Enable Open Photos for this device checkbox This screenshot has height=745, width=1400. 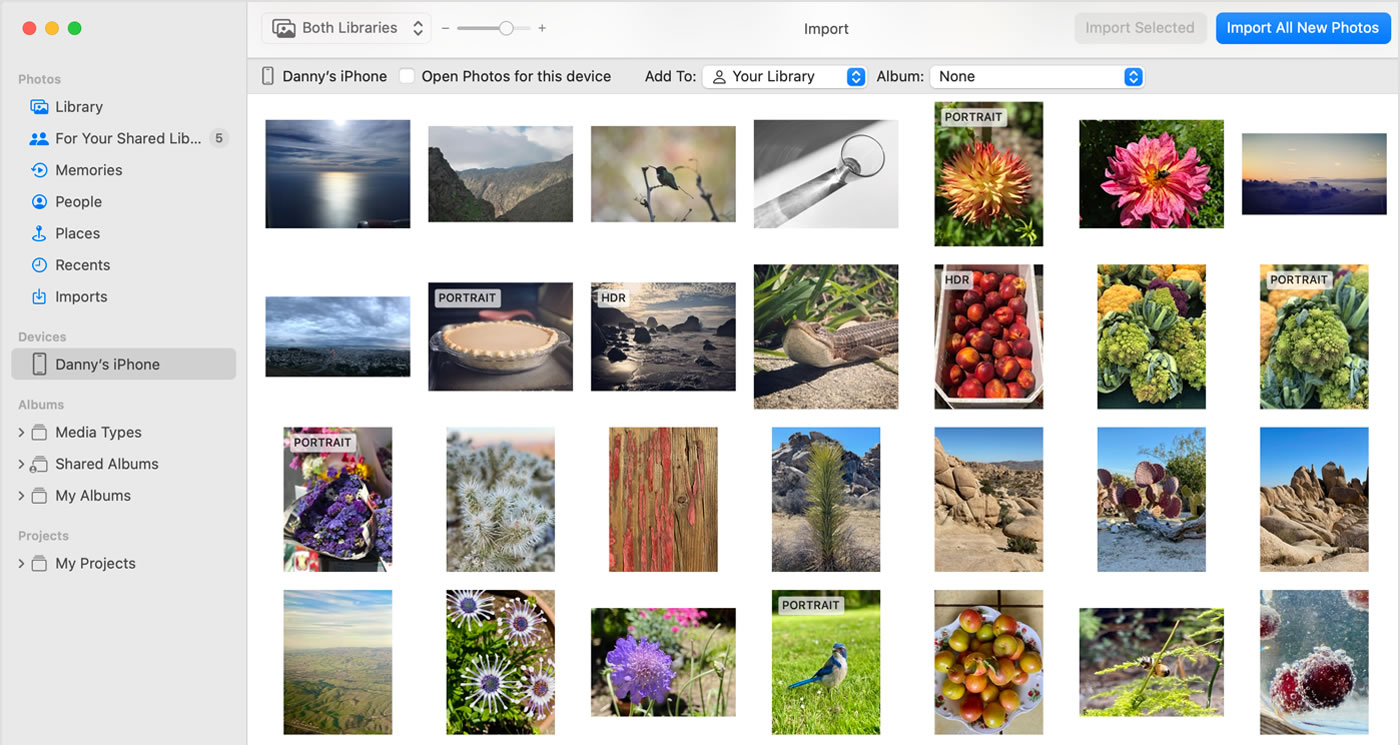point(407,76)
